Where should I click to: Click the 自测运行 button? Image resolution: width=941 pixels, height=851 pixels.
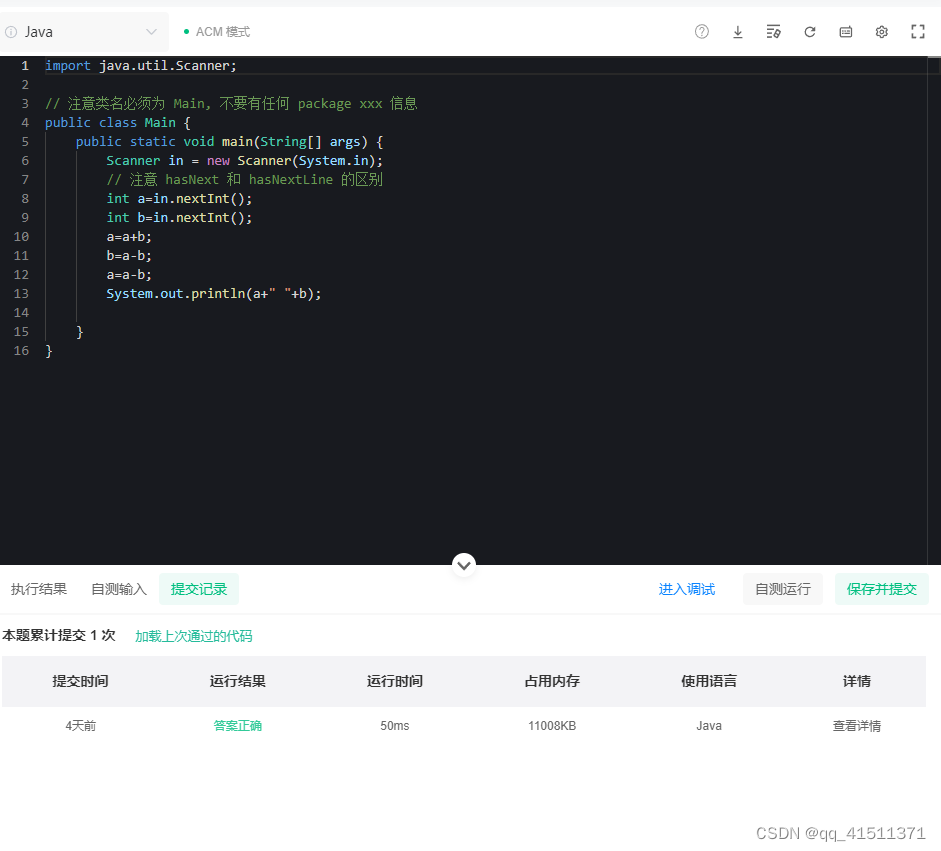[783, 589]
